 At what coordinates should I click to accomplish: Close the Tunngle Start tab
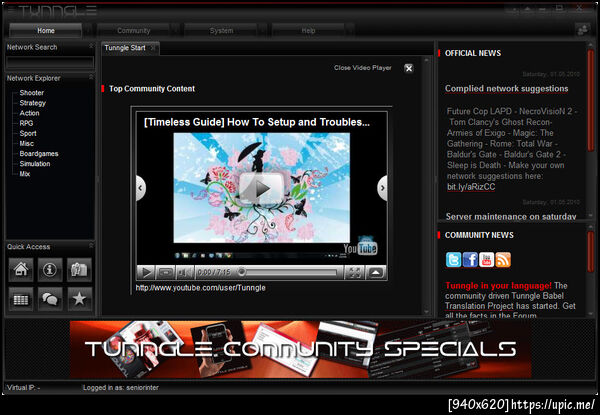[152, 48]
